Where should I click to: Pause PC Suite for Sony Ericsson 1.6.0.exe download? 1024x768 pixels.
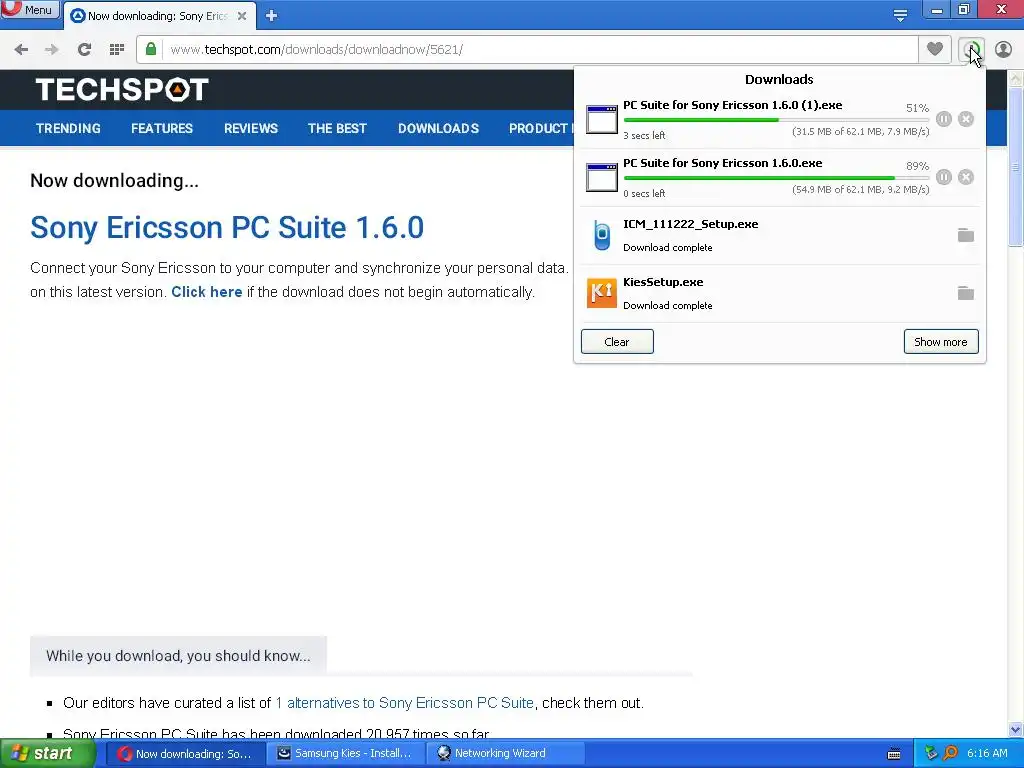point(944,177)
